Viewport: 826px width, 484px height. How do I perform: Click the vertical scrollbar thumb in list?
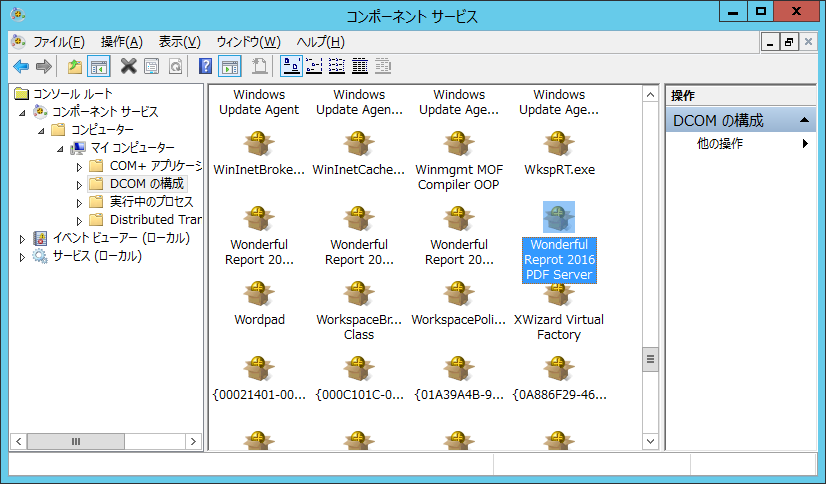click(x=650, y=359)
